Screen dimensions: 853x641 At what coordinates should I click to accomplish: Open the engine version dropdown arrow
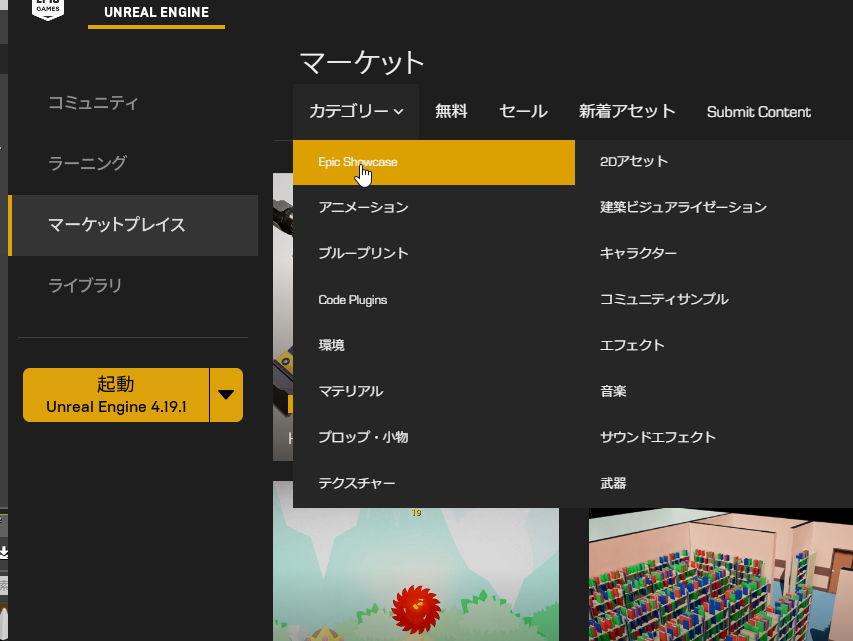coord(227,395)
